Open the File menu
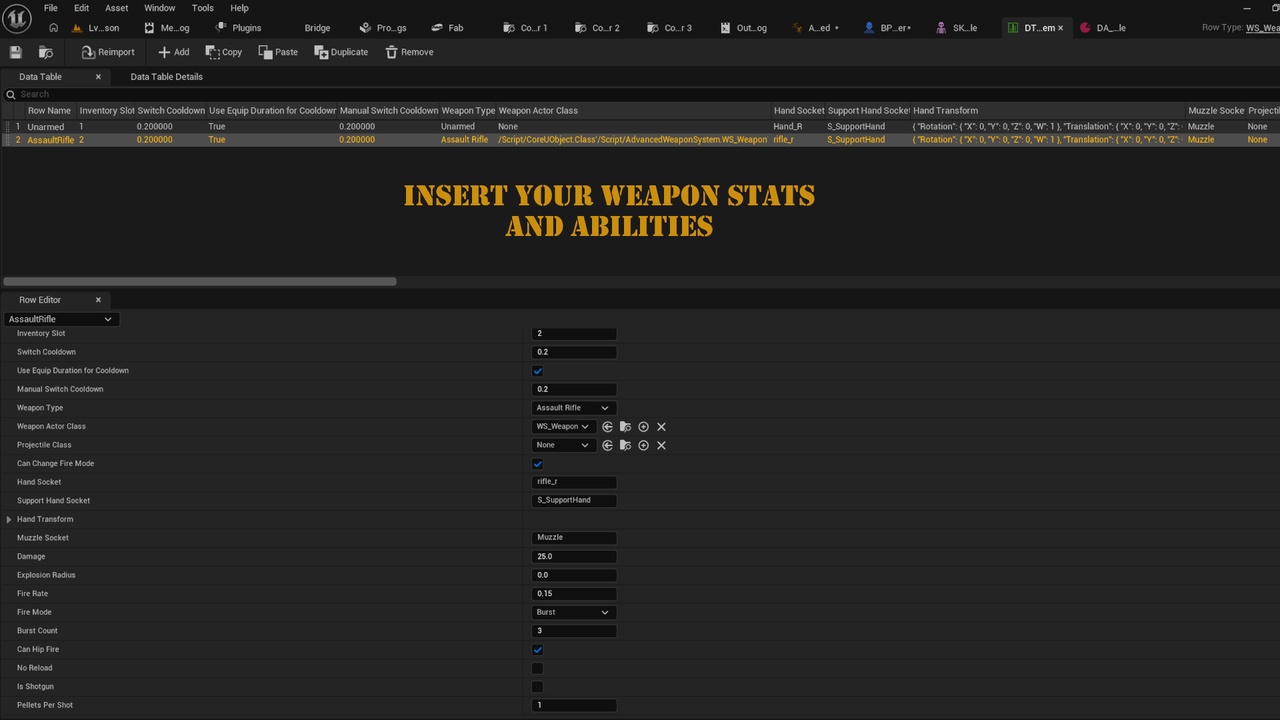 50,8
